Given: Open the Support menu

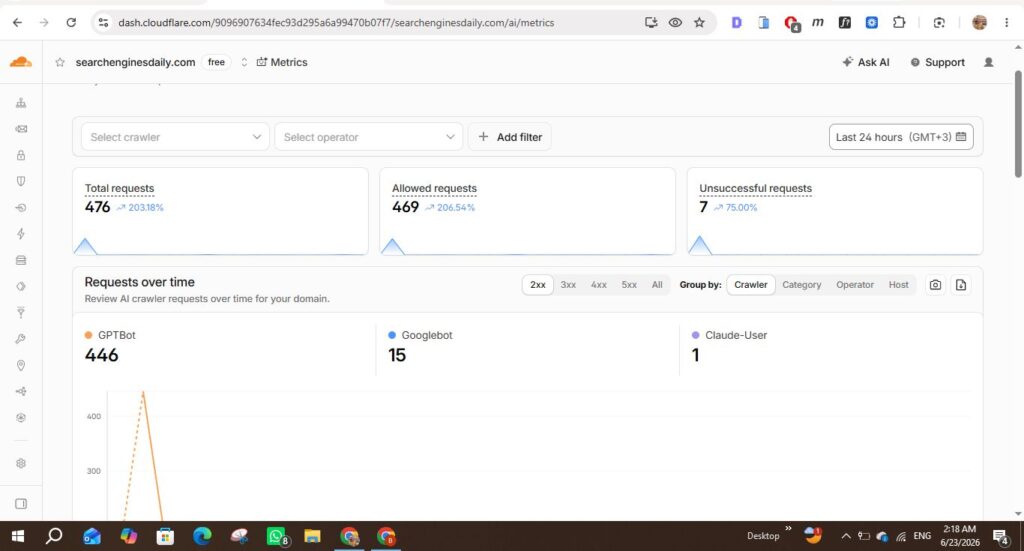Looking at the screenshot, I should [x=937, y=62].
